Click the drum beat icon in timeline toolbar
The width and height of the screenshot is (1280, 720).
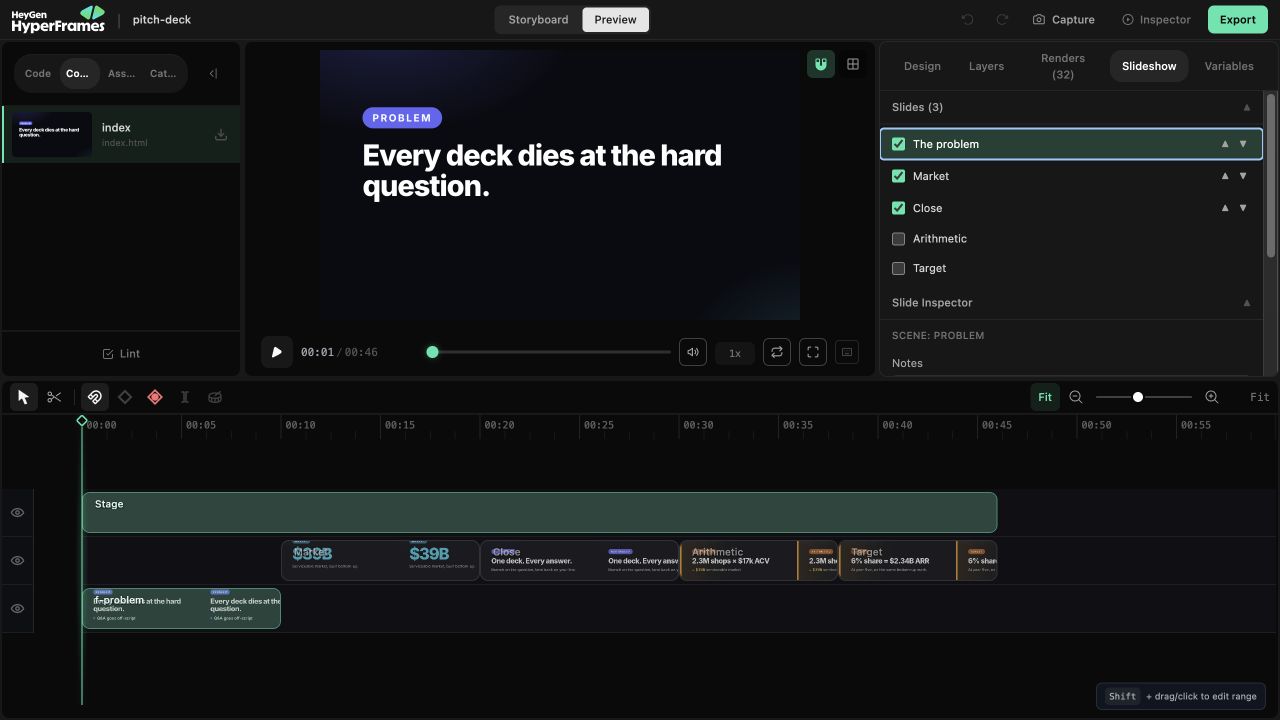pyautogui.click(x=215, y=397)
